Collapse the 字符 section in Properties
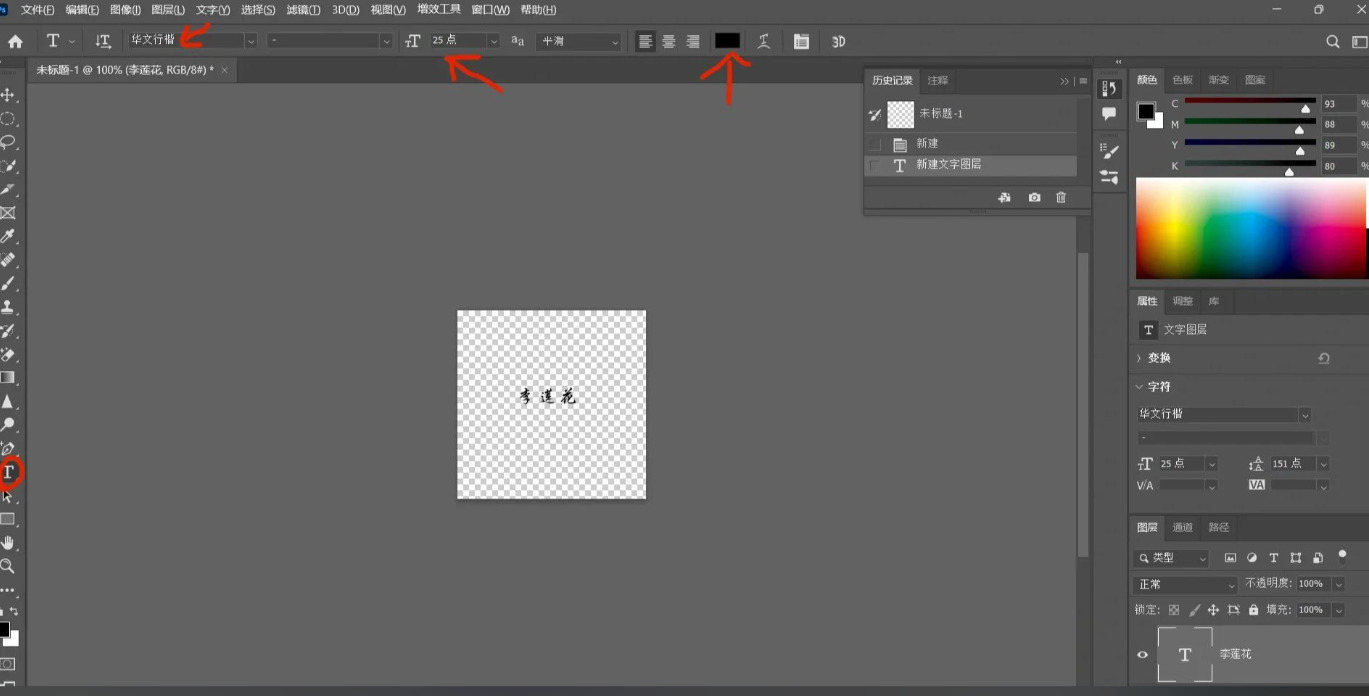 coord(1140,387)
